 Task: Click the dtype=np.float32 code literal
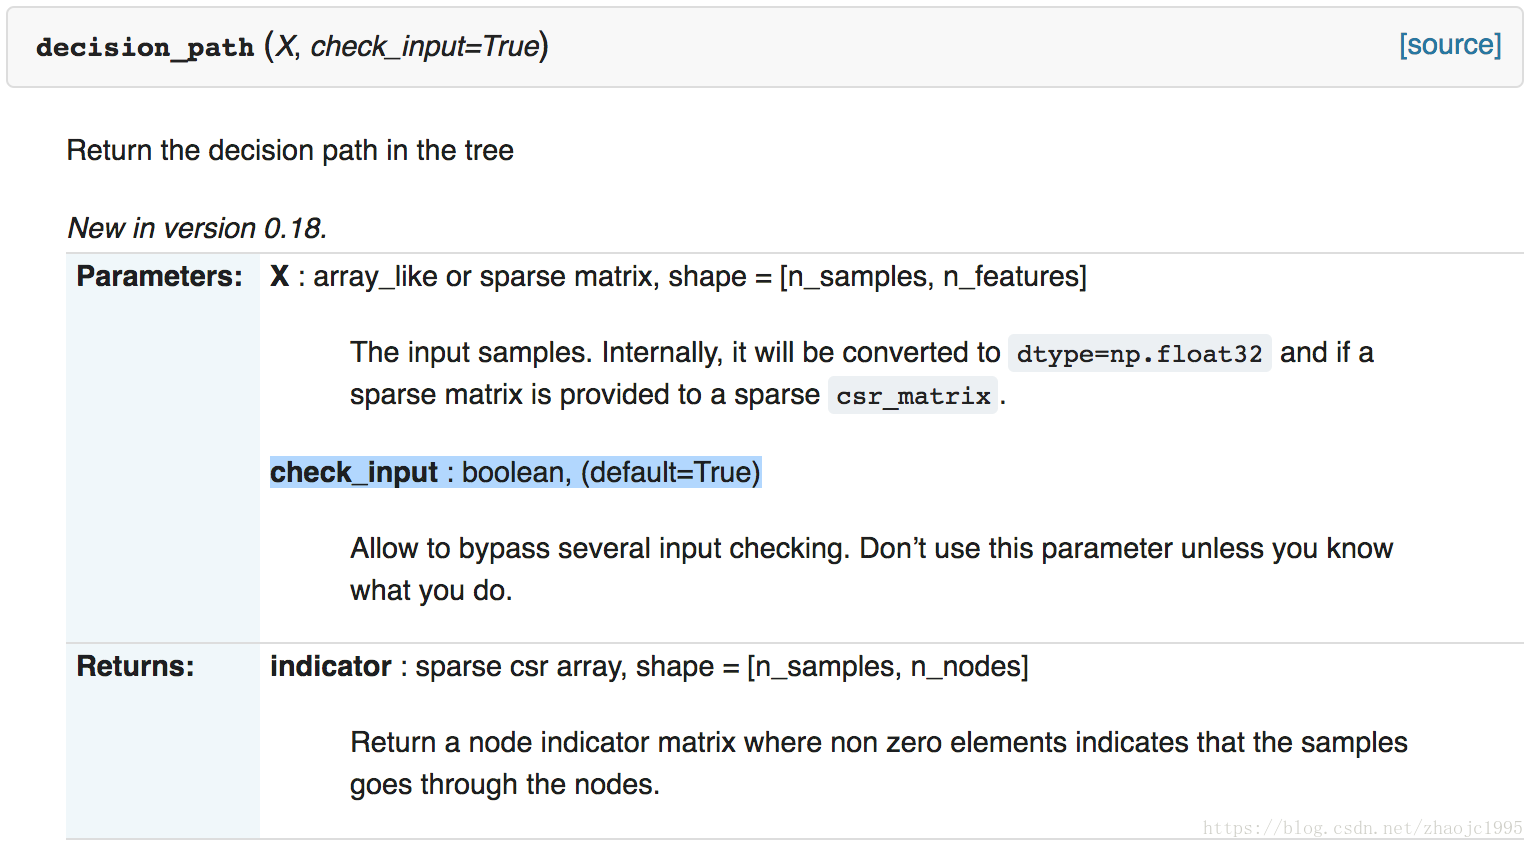click(1139, 353)
